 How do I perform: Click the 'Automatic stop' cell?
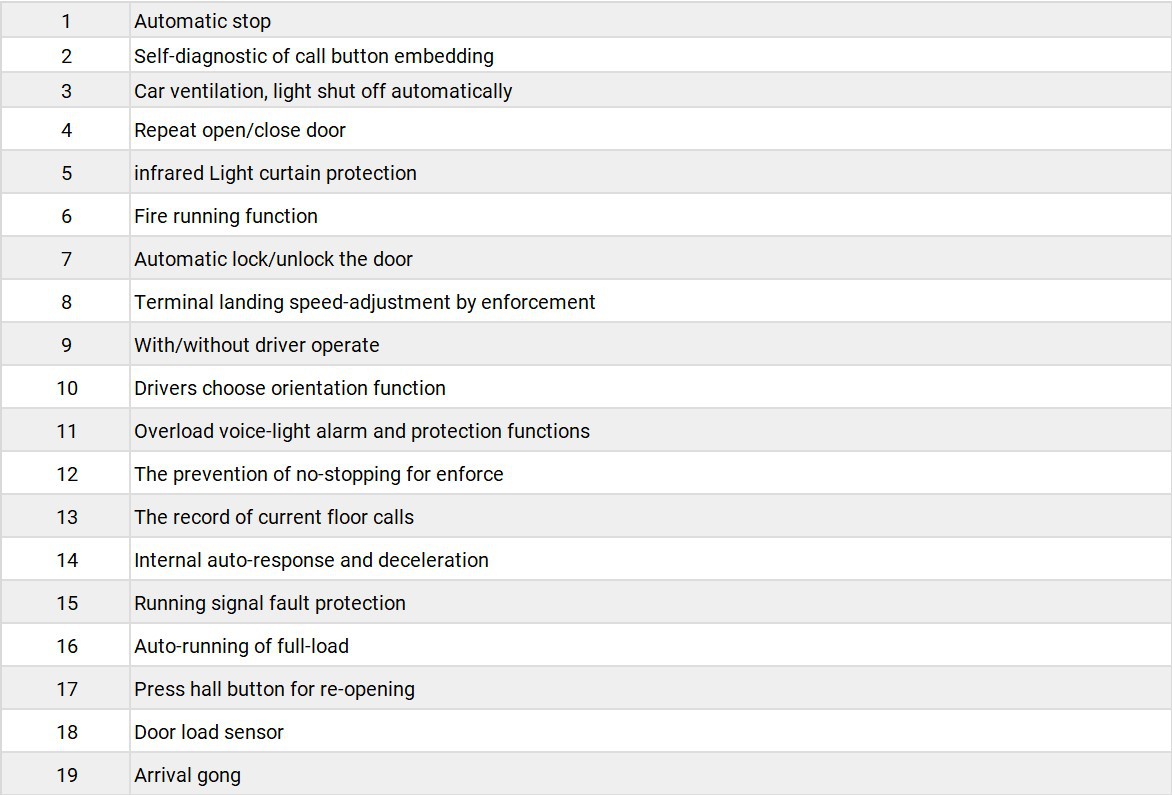pyautogui.click(x=202, y=21)
